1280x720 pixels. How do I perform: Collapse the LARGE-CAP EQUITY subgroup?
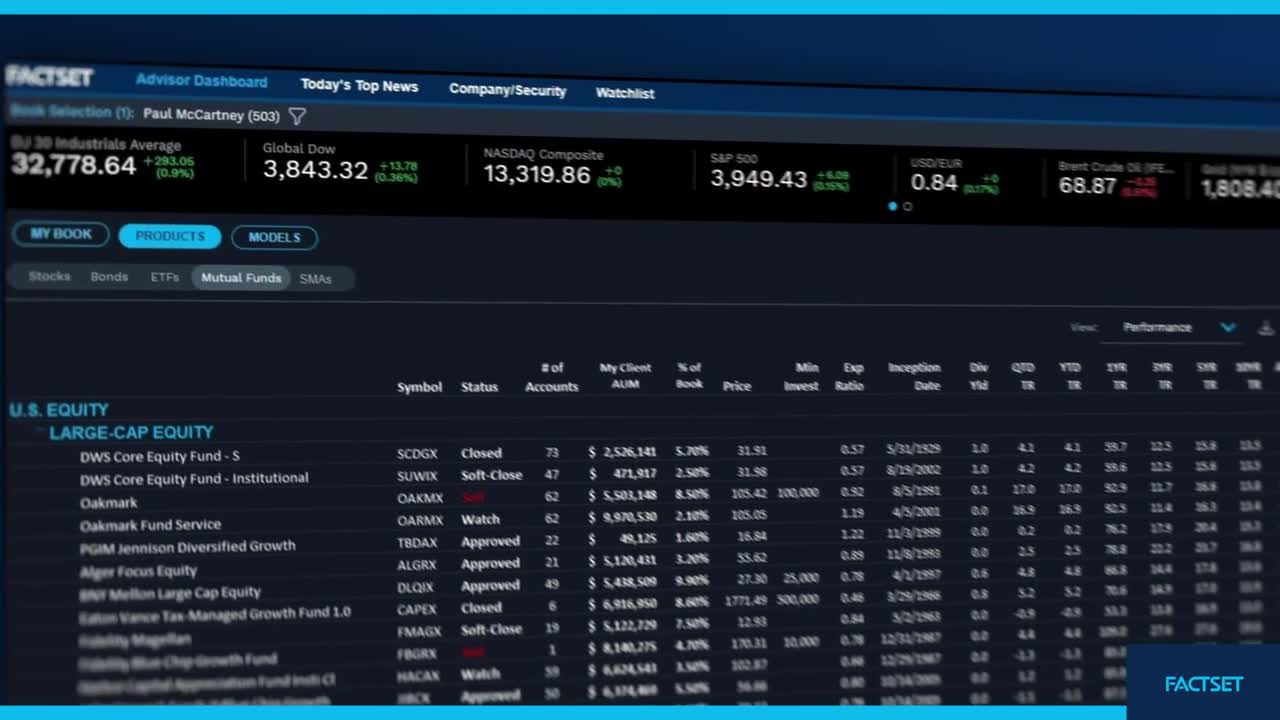click(x=131, y=432)
